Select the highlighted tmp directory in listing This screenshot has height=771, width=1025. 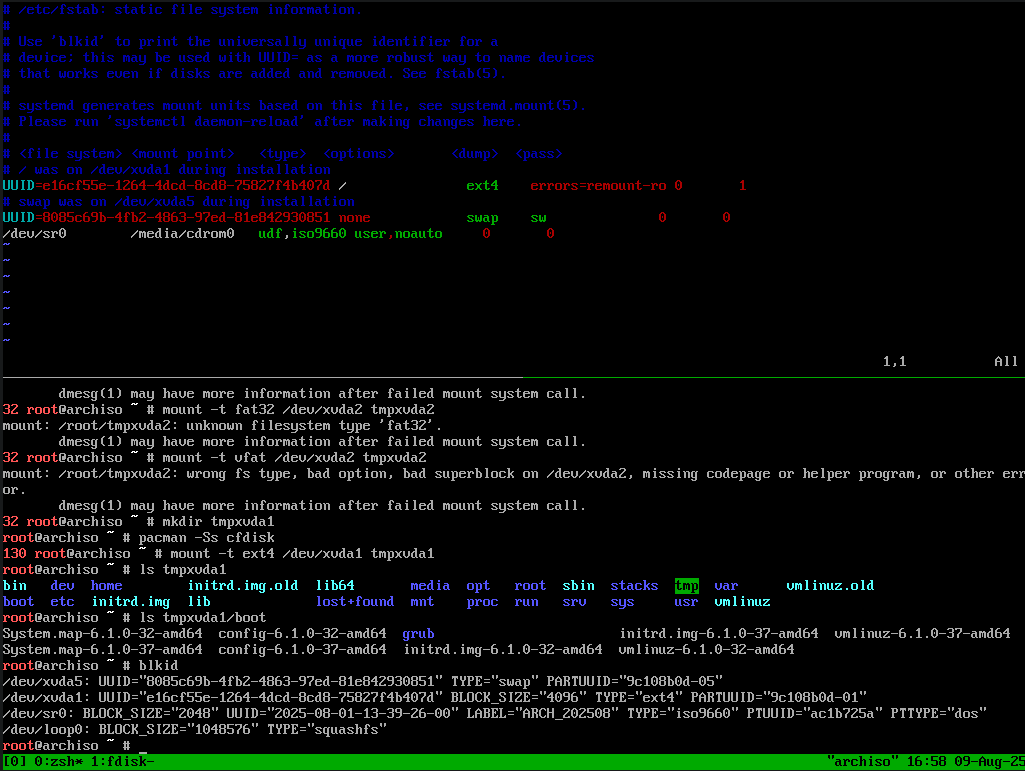pos(686,586)
